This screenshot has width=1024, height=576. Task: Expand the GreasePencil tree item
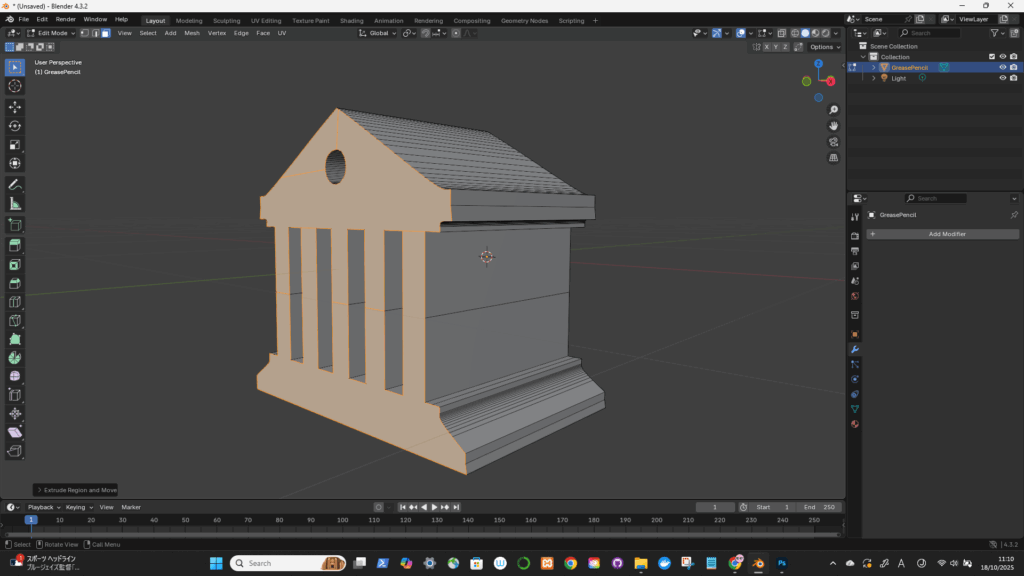873,67
